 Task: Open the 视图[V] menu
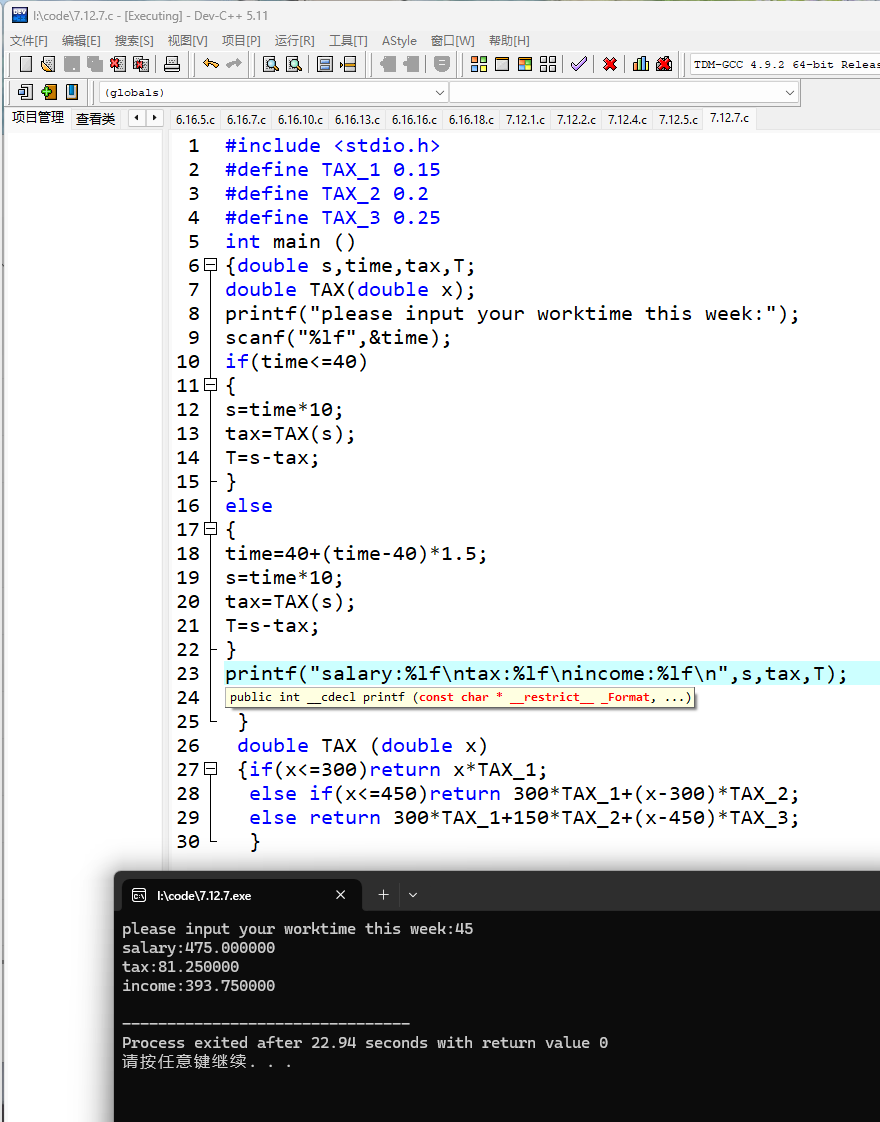pyautogui.click(x=187, y=41)
